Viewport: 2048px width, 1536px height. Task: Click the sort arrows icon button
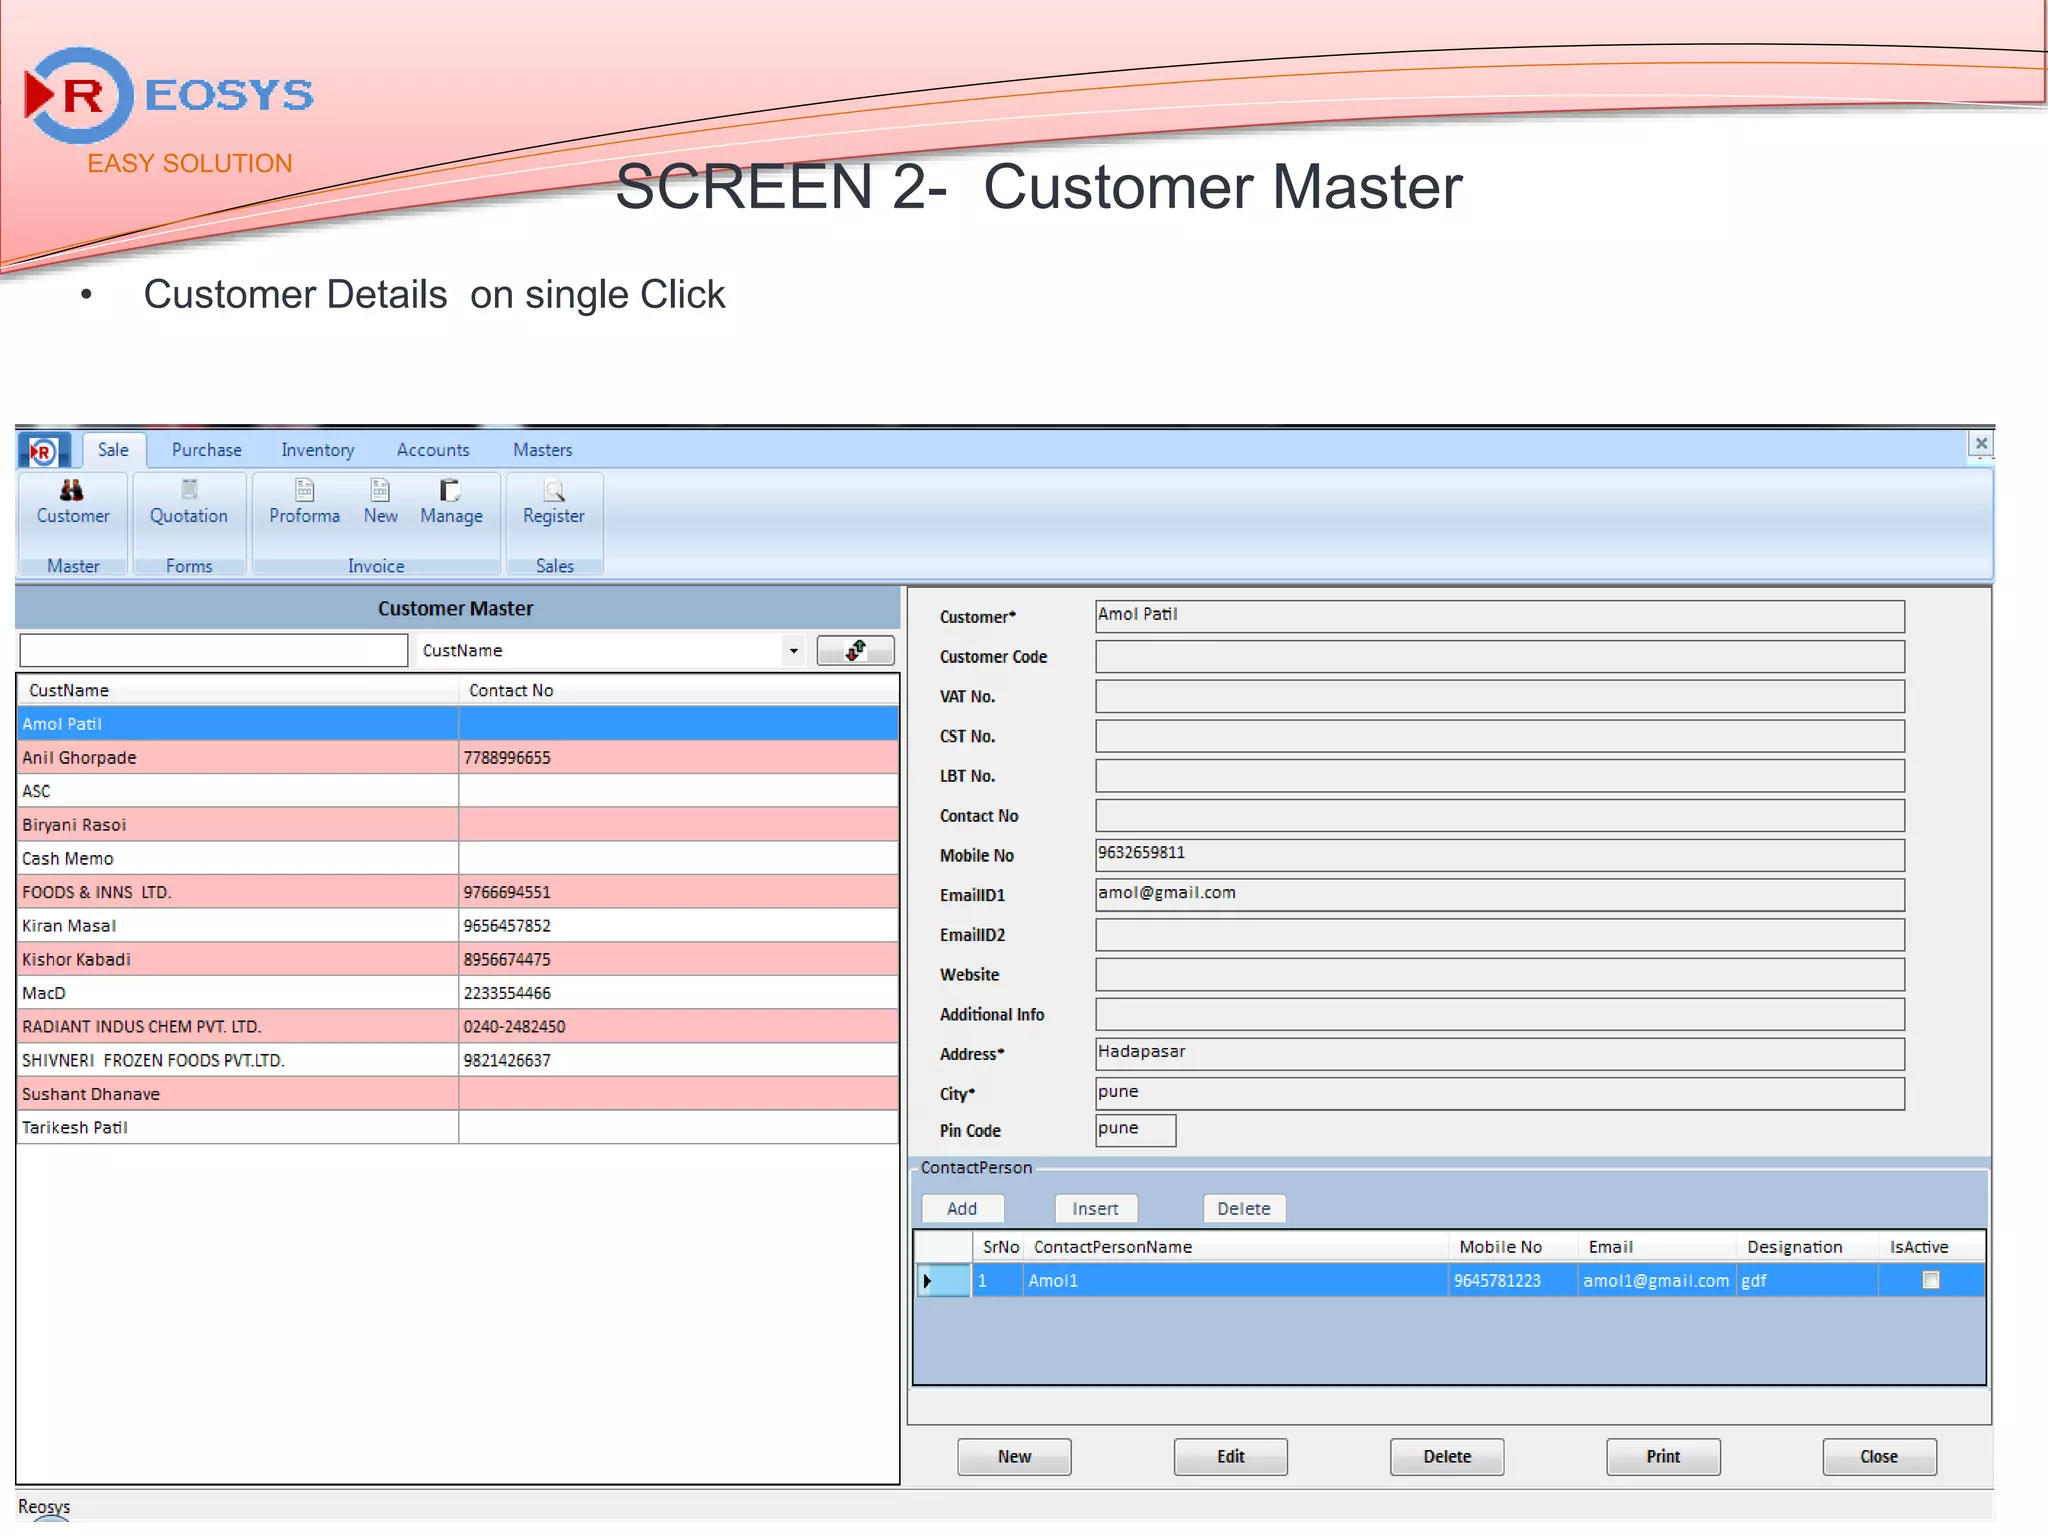tap(855, 650)
